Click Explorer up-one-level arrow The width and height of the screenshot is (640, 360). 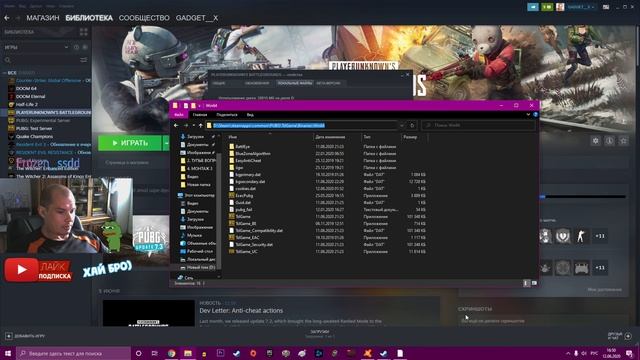200,125
